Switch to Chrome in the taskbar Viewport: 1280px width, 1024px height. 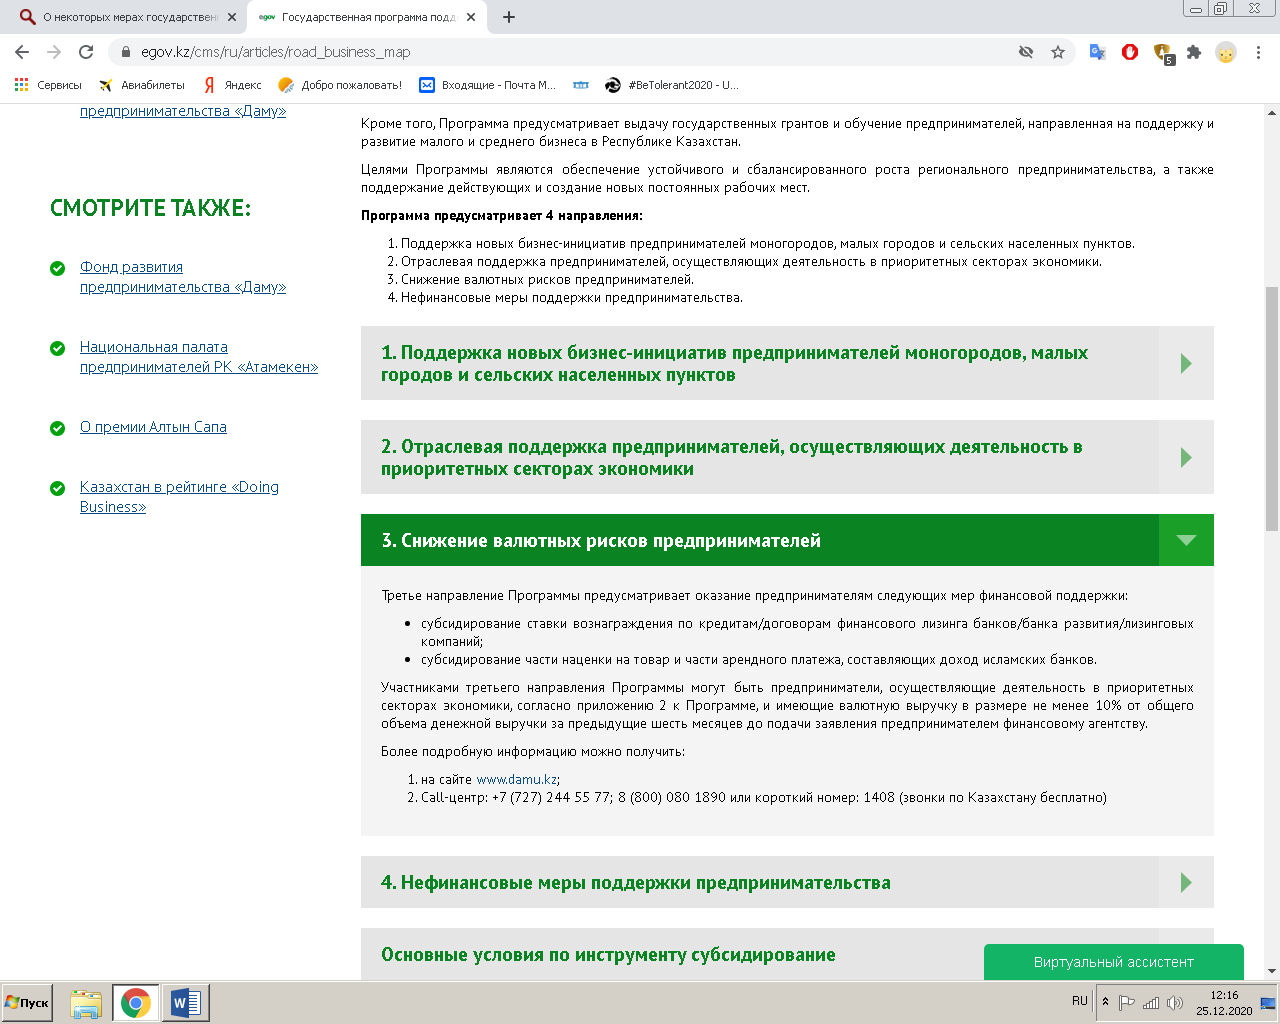click(x=136, y=1003)
